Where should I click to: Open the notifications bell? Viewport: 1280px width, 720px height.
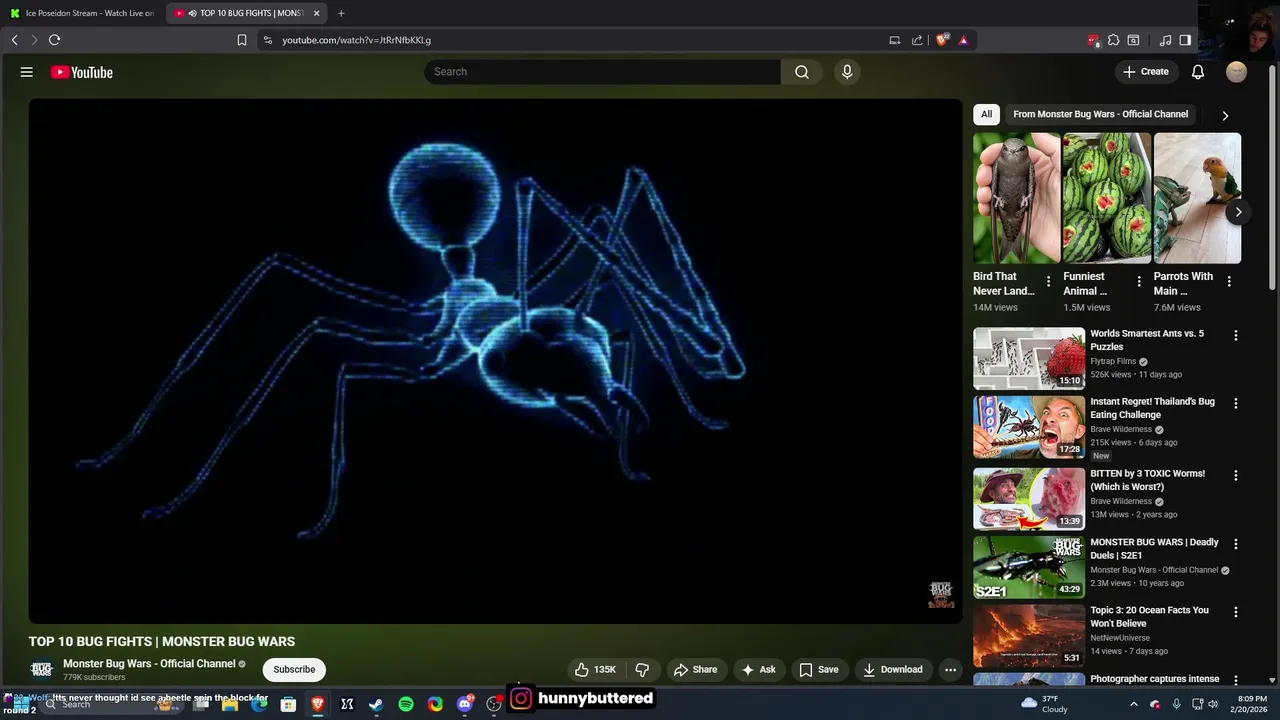(x=1198, y=72)
